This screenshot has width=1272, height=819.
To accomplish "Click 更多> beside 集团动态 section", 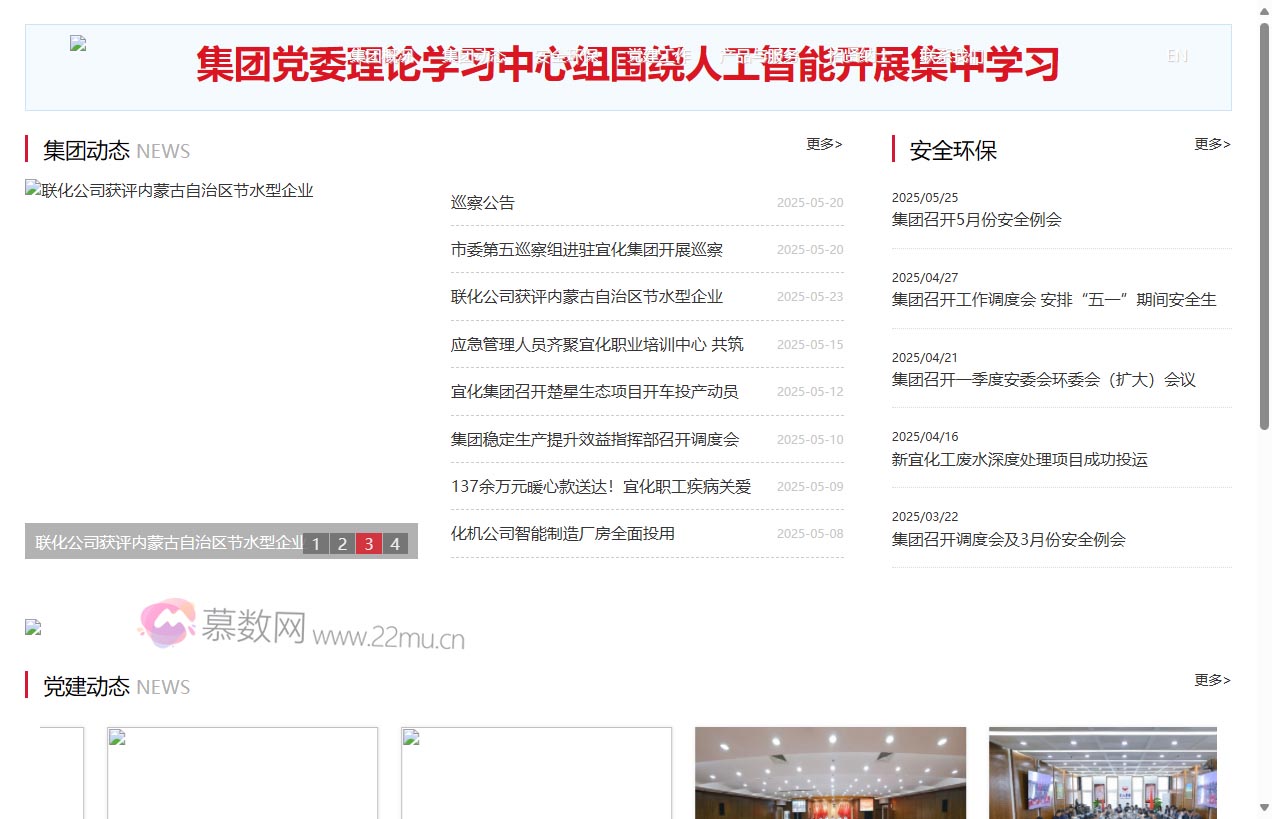I will [x=823, y=143].
